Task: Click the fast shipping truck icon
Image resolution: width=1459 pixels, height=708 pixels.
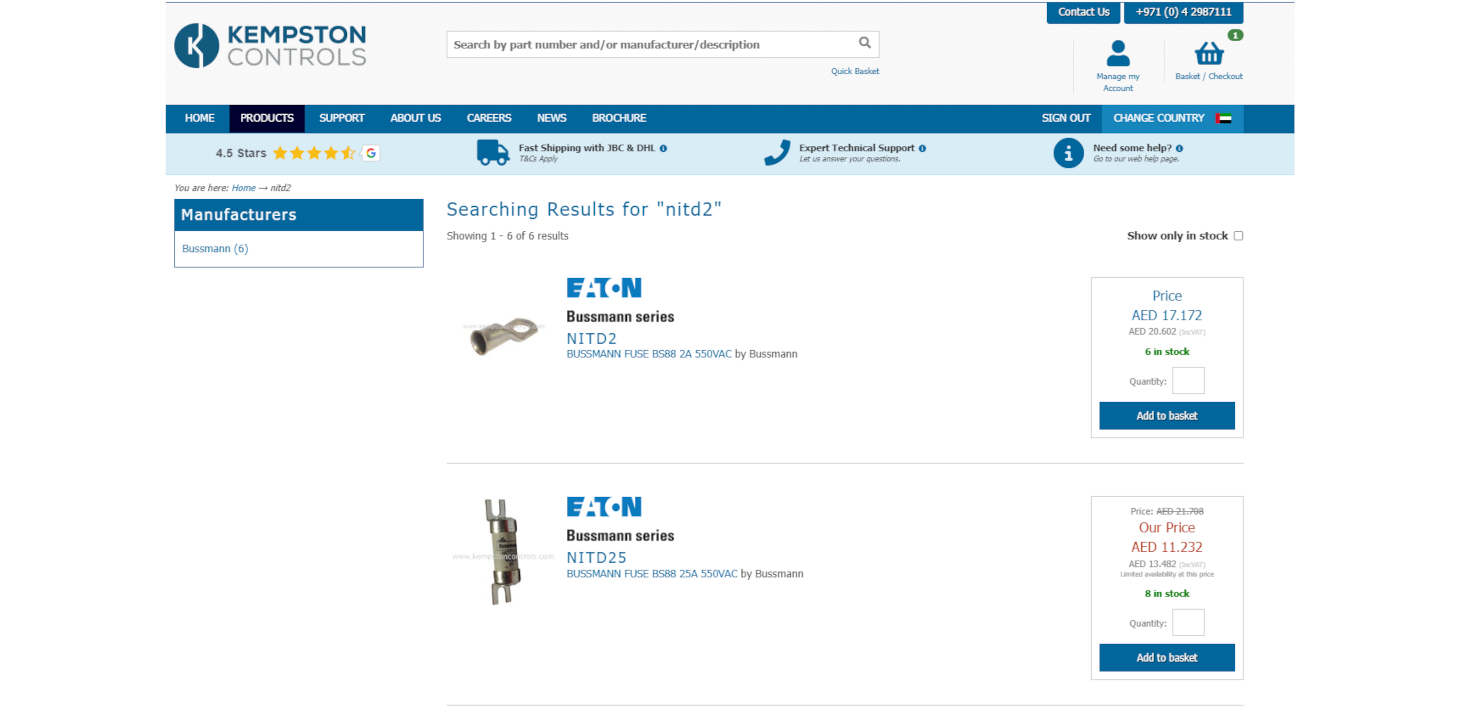Action: [x=493, y=152]
